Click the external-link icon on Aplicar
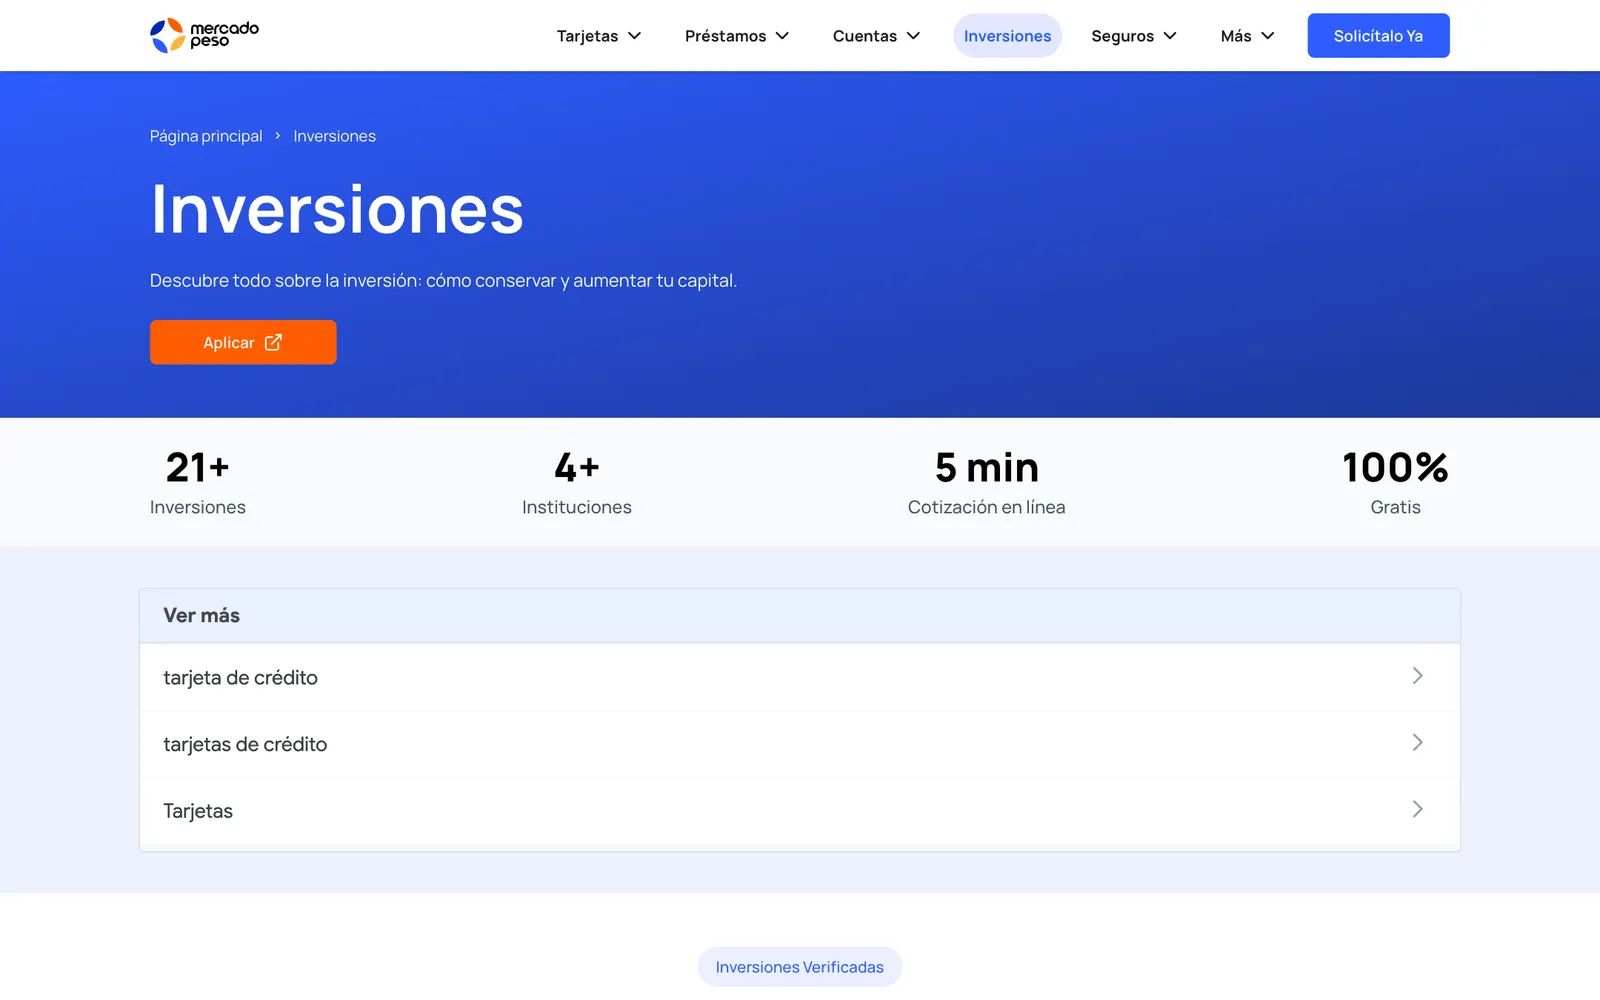 [x=273, y=342]
